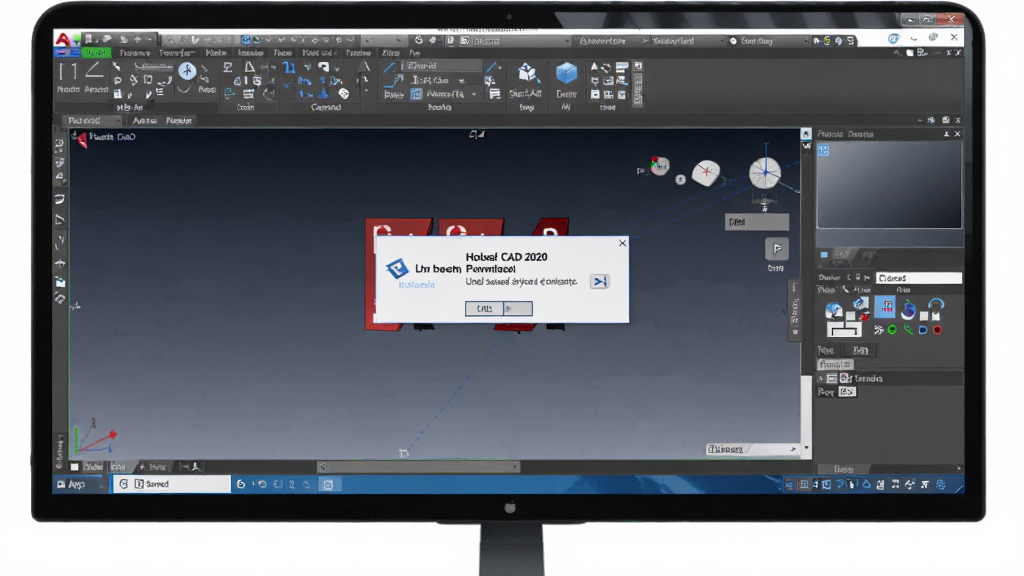
Task: Open the title bar dropdown with the white circle
Action: 767,40
